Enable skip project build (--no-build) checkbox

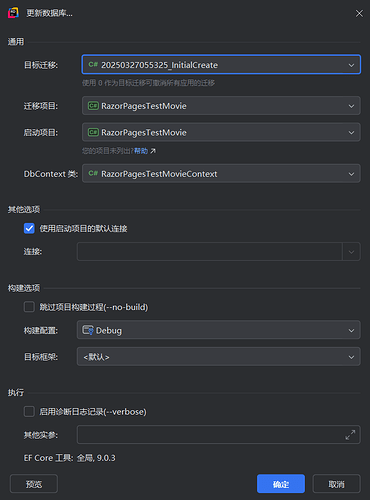pyautogui.click(x=29, y=307)
